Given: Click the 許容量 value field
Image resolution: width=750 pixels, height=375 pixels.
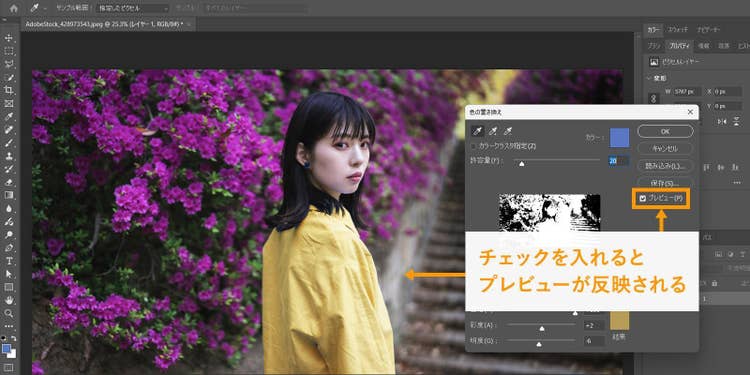Looking at the screenshot, I should (x=618, y=161).
